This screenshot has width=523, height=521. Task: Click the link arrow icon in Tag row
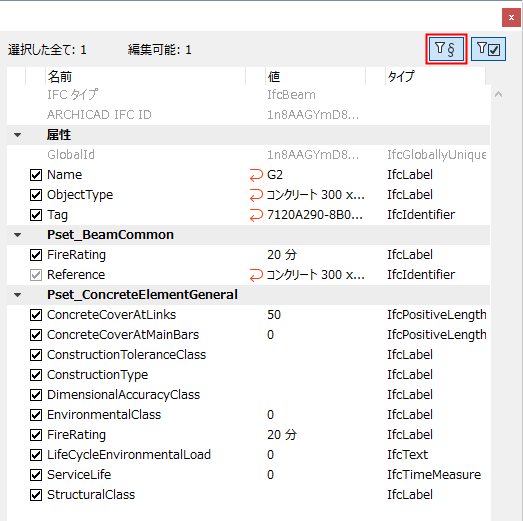(256, 215)
